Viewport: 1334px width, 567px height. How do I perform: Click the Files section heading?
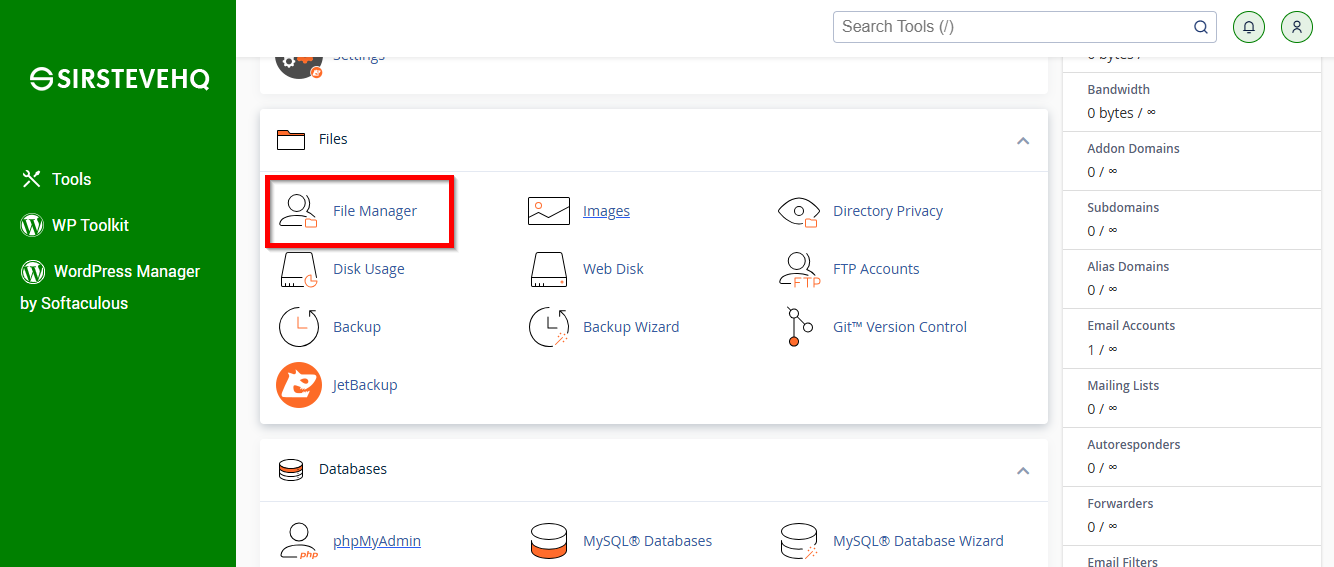tap(333, 139)
